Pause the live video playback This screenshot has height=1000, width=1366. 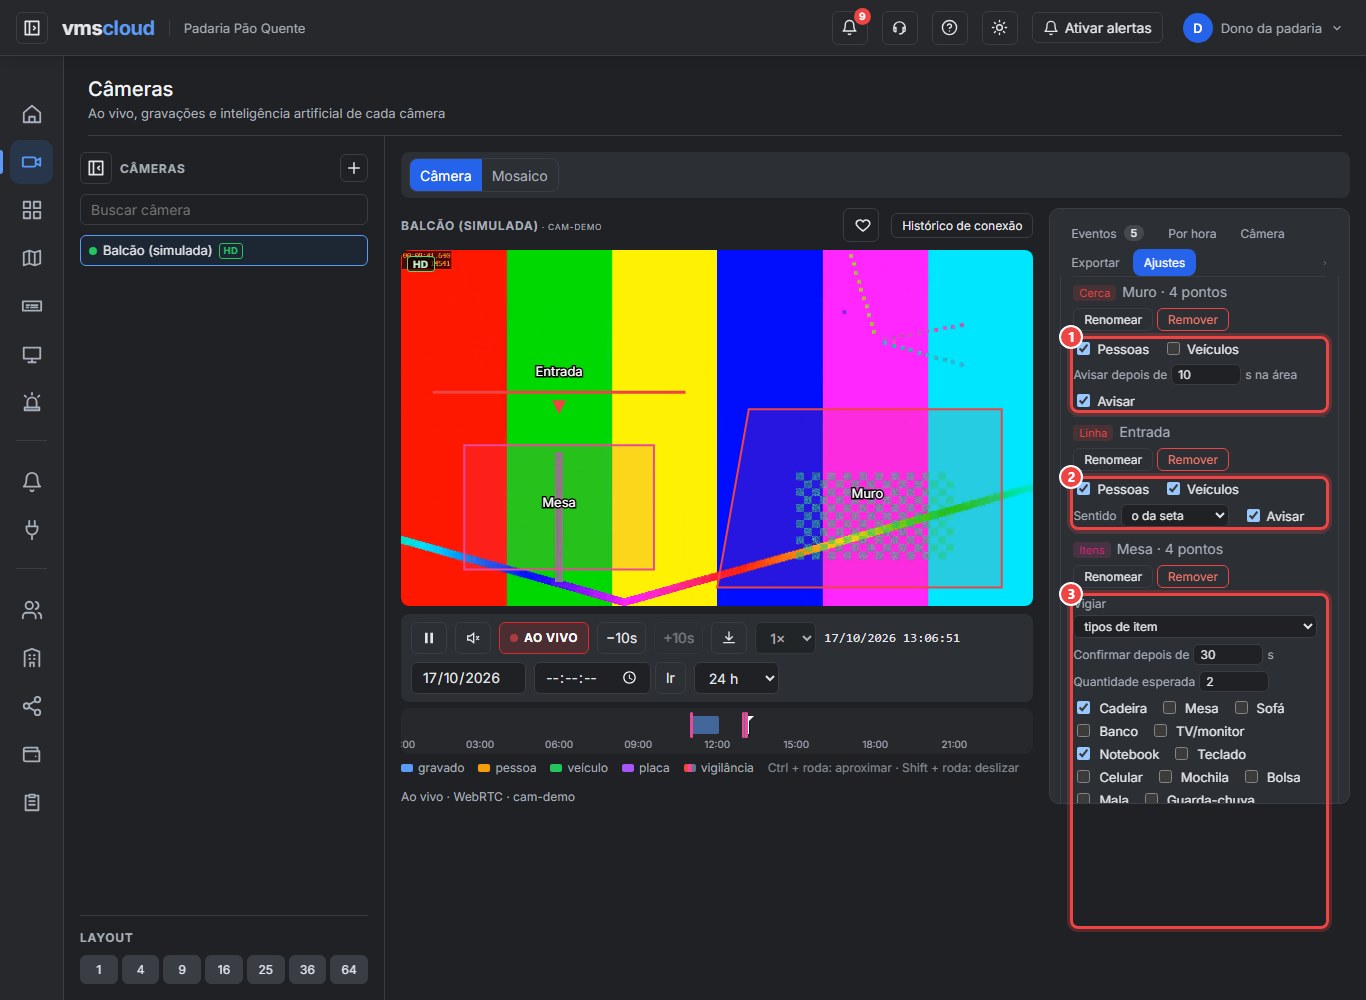coord(429,638)
